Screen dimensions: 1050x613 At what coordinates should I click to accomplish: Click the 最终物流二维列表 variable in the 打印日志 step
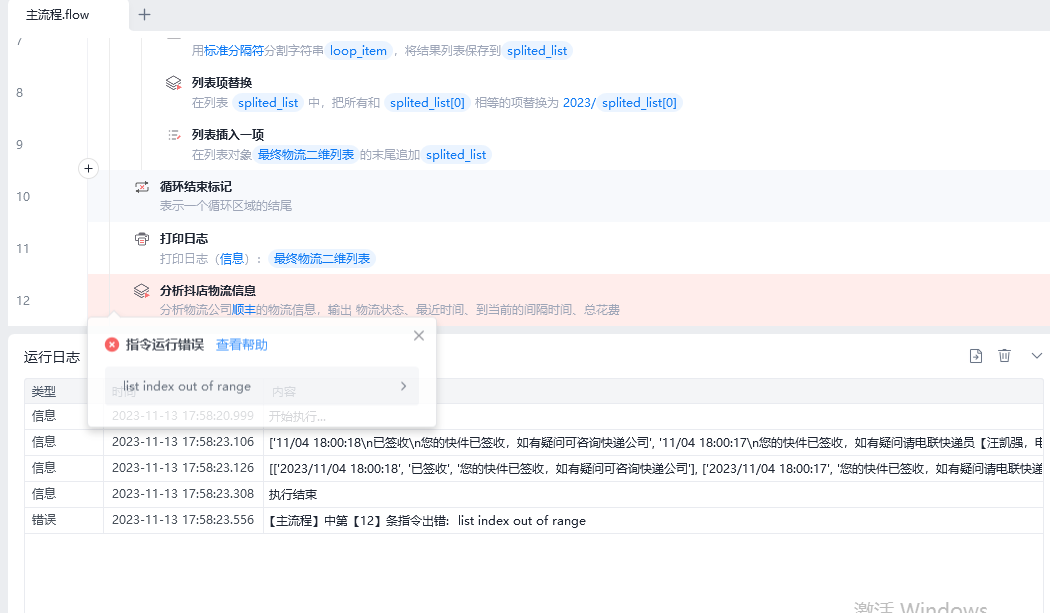click(321, 259)
